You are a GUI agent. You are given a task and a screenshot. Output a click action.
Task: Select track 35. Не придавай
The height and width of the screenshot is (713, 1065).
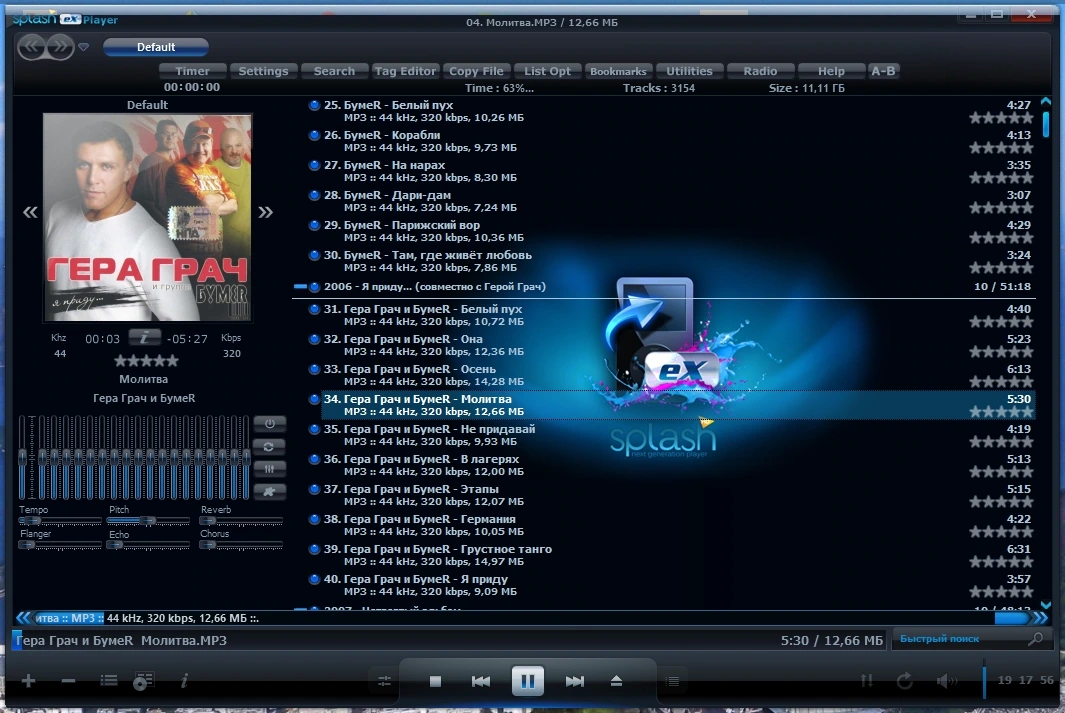coord(670,435)
